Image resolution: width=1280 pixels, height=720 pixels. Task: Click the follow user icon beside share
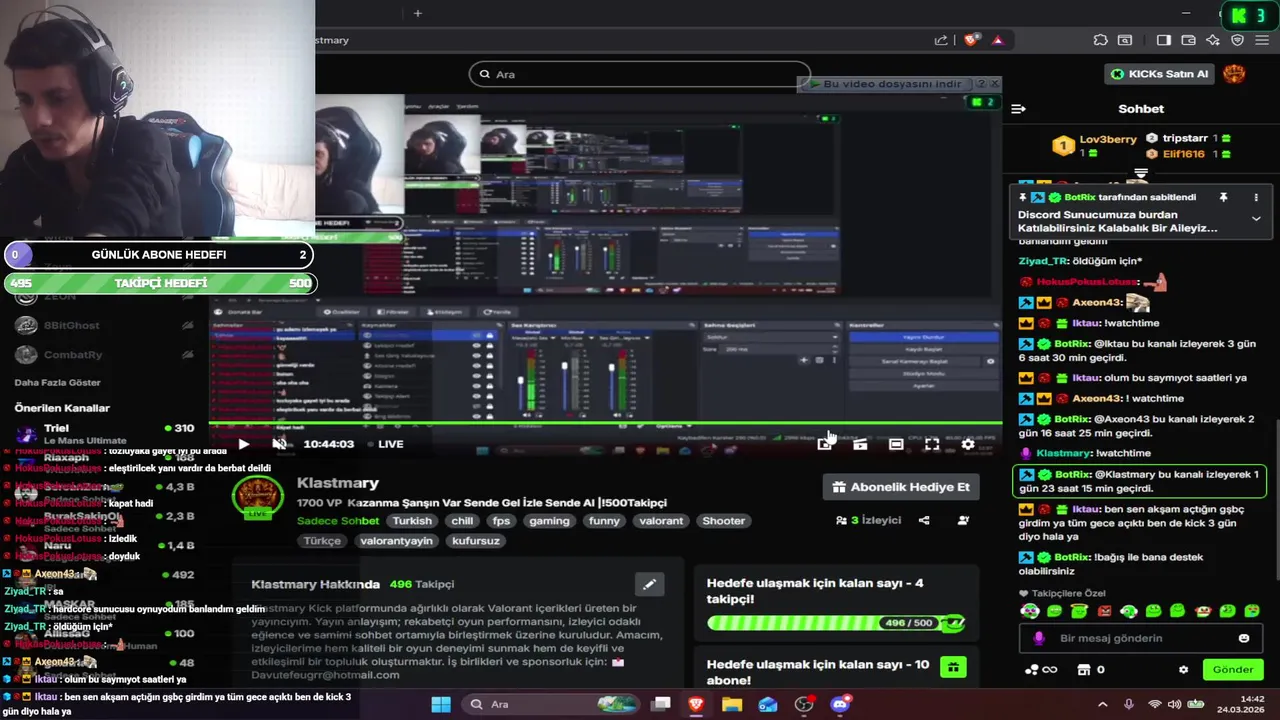(963, 520)
